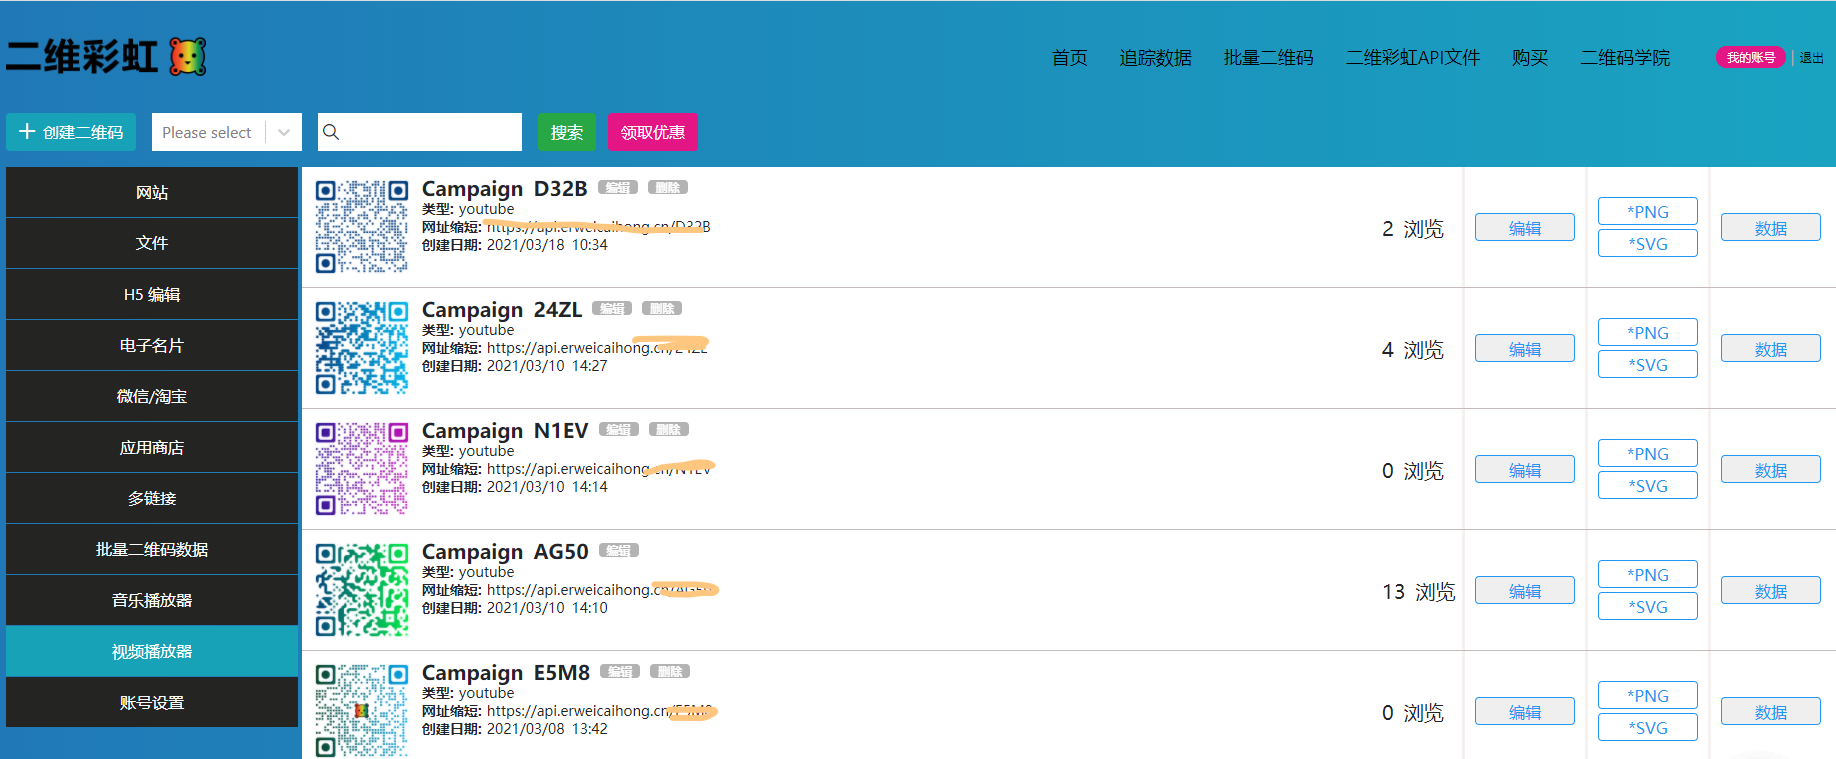Select 应用商店 in the sidebar

pos(152,447)
